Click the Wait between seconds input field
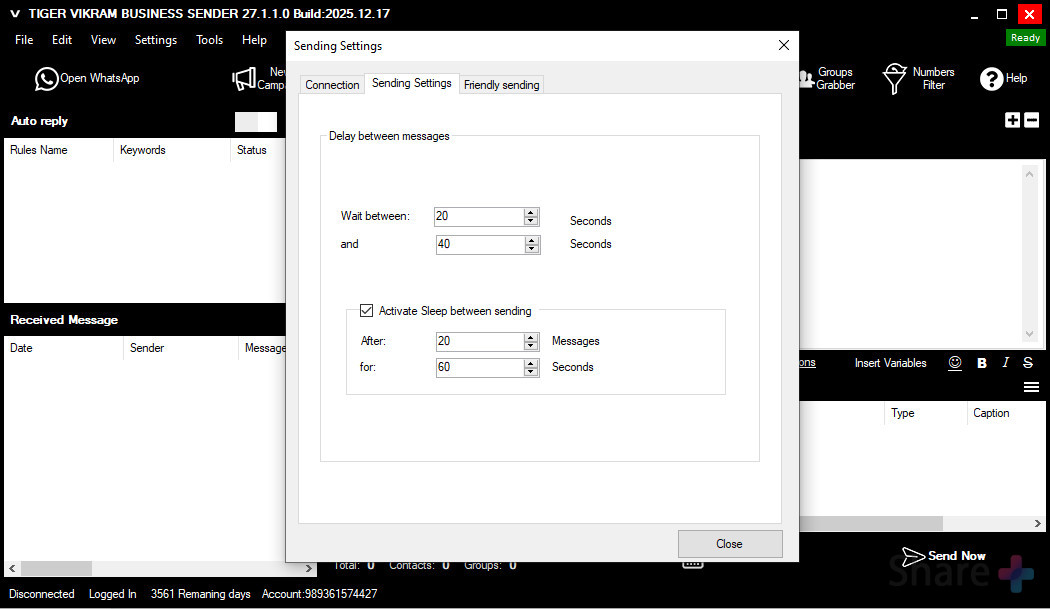The width and height of the screenshot is (1050, 609). [x=479, y=216]
